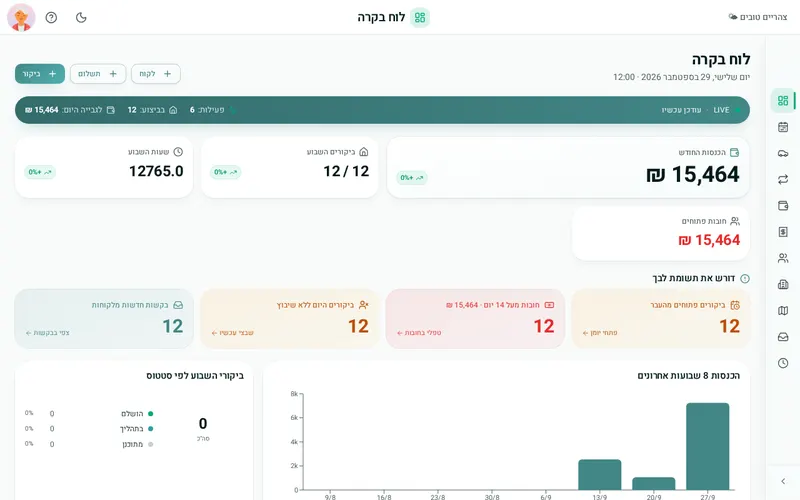Viewport: 800px width, 500px height.
Task: Click the טפלי בחובות link
Action: [419, 333]
